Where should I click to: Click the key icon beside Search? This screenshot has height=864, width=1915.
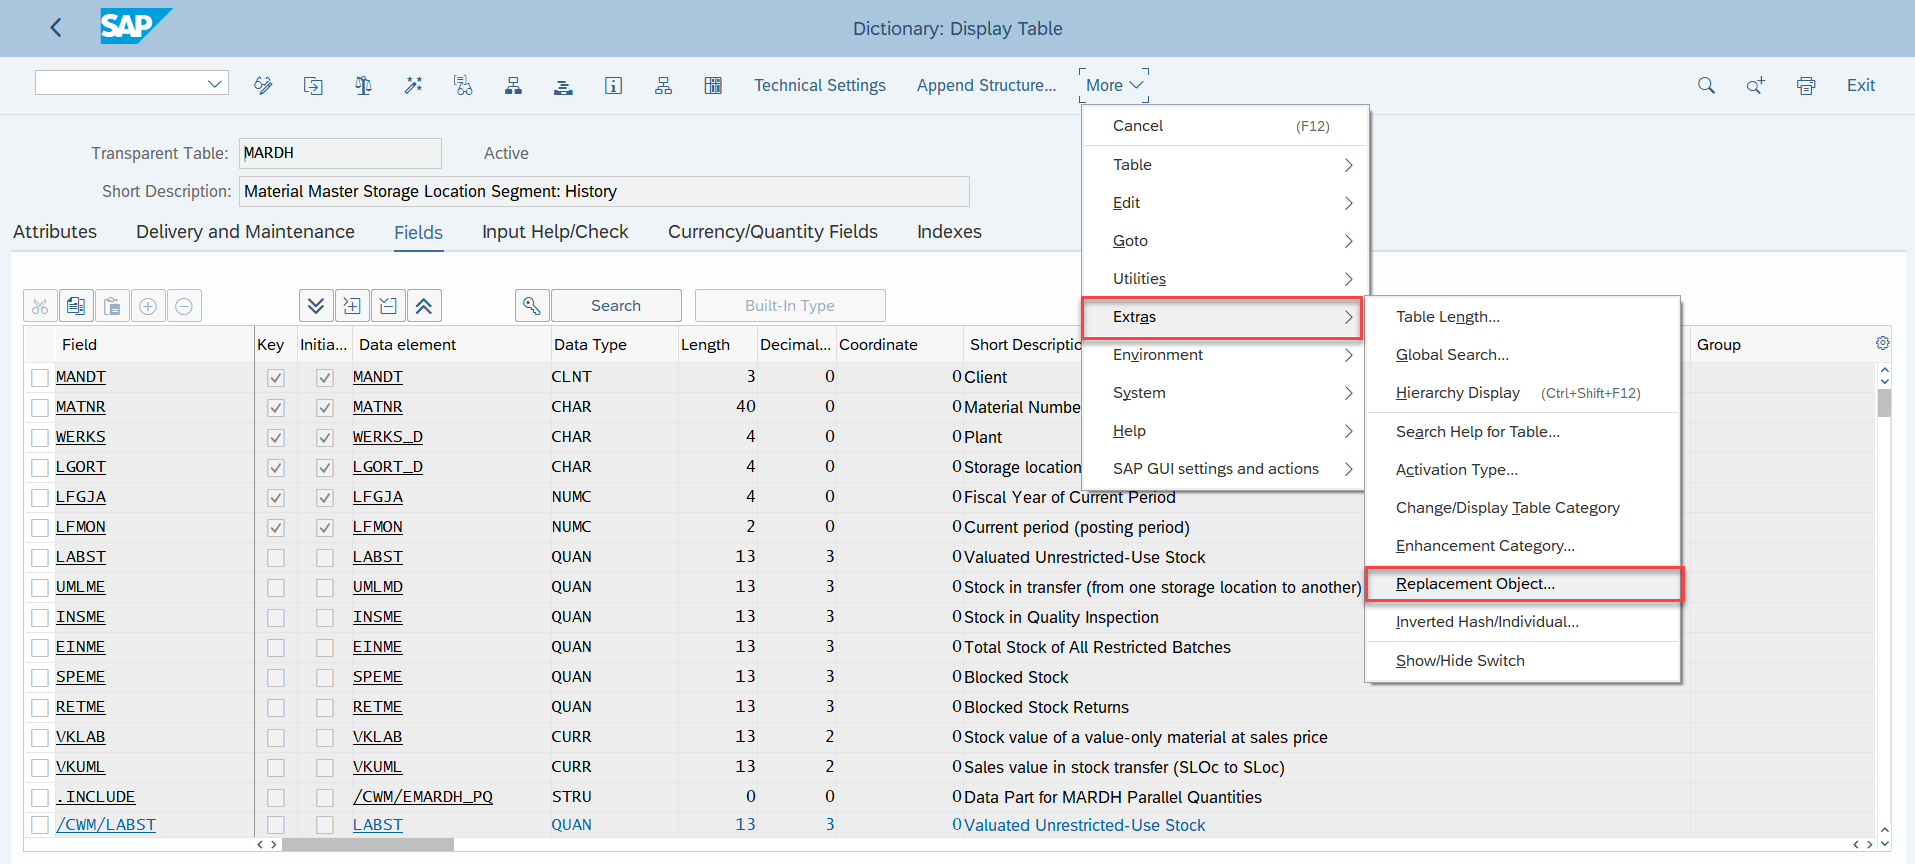click(532, 306)
